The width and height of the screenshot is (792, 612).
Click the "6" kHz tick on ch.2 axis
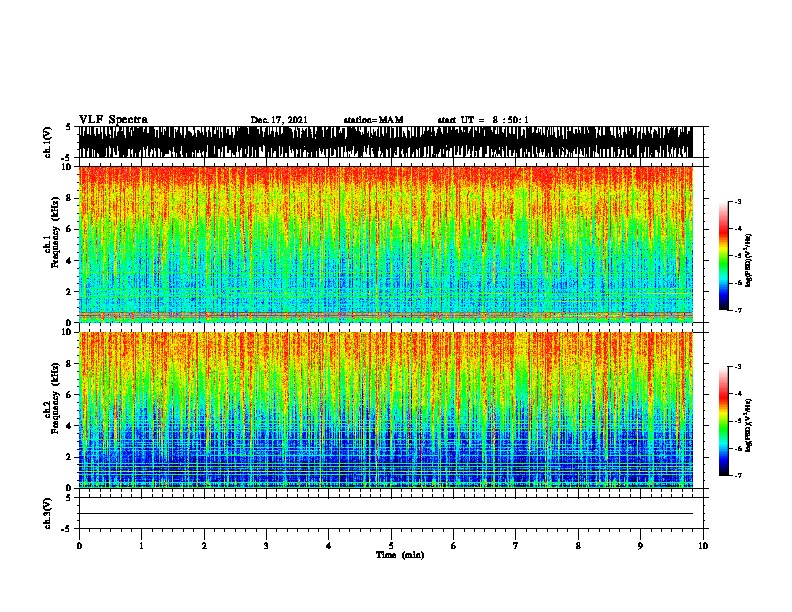70,395
